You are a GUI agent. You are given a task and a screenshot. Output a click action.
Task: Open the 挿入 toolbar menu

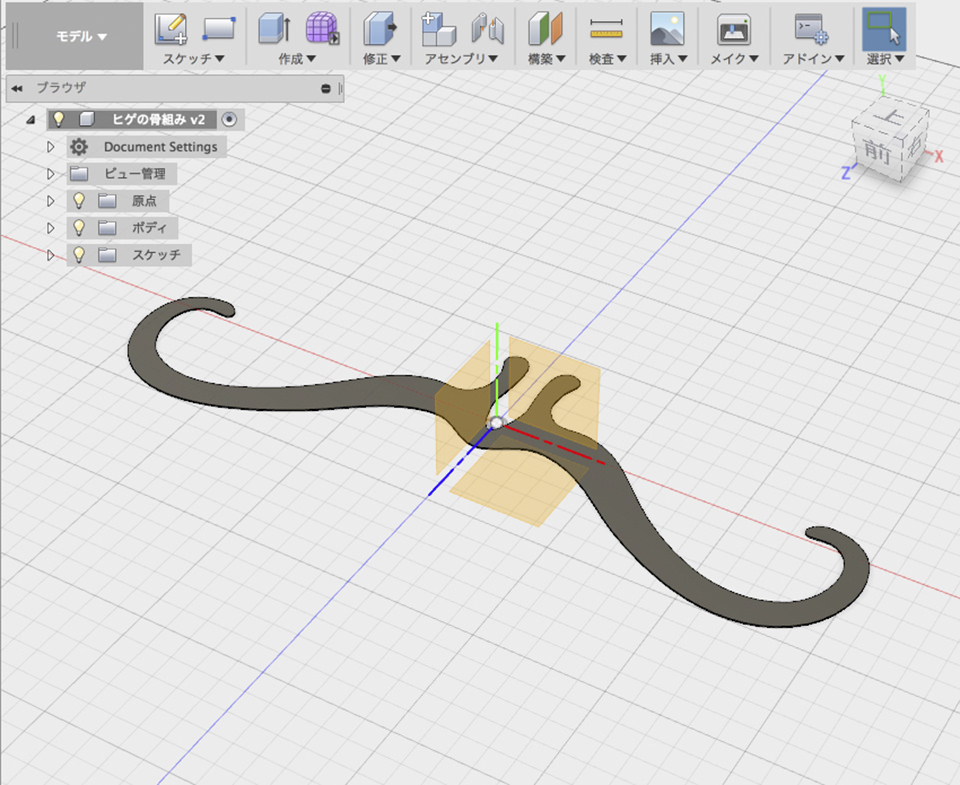[669, 59]
